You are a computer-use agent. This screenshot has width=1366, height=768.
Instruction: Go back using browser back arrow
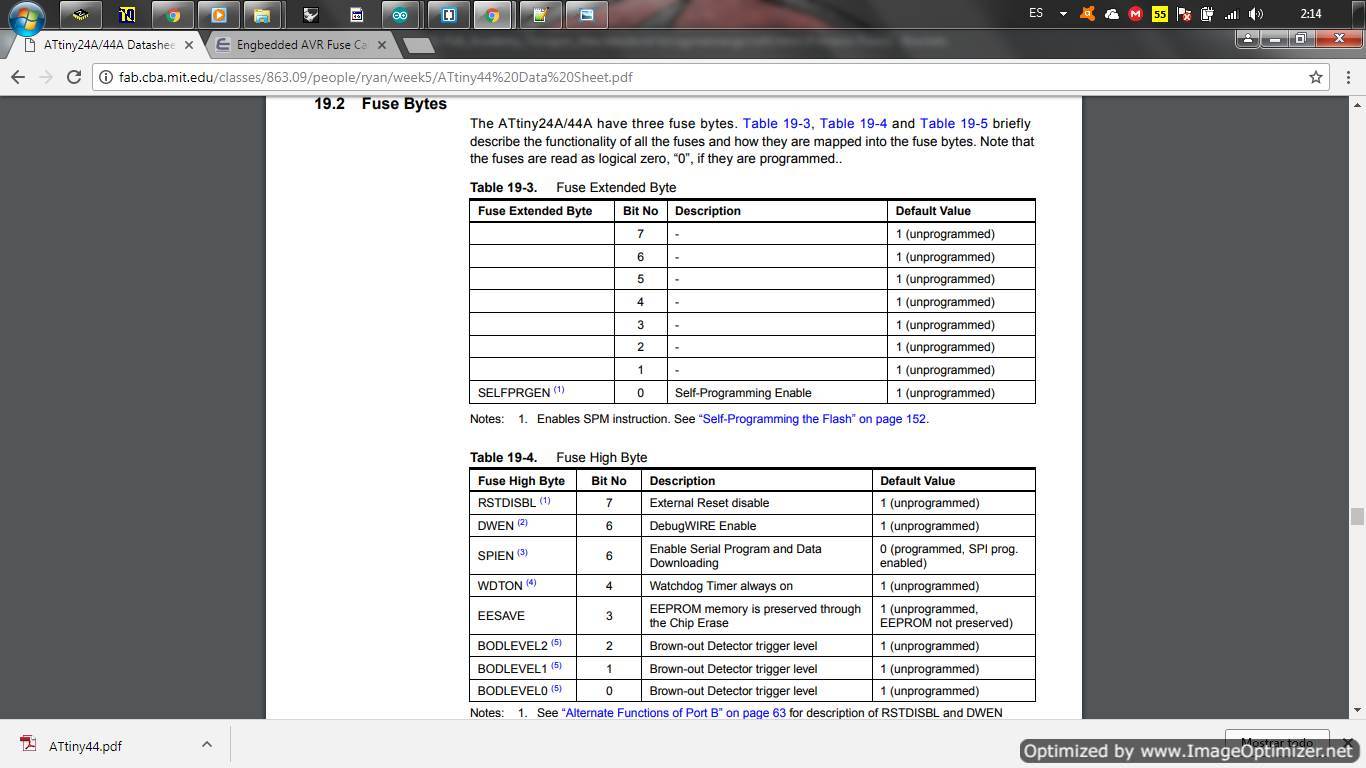(x=18, y=77)
